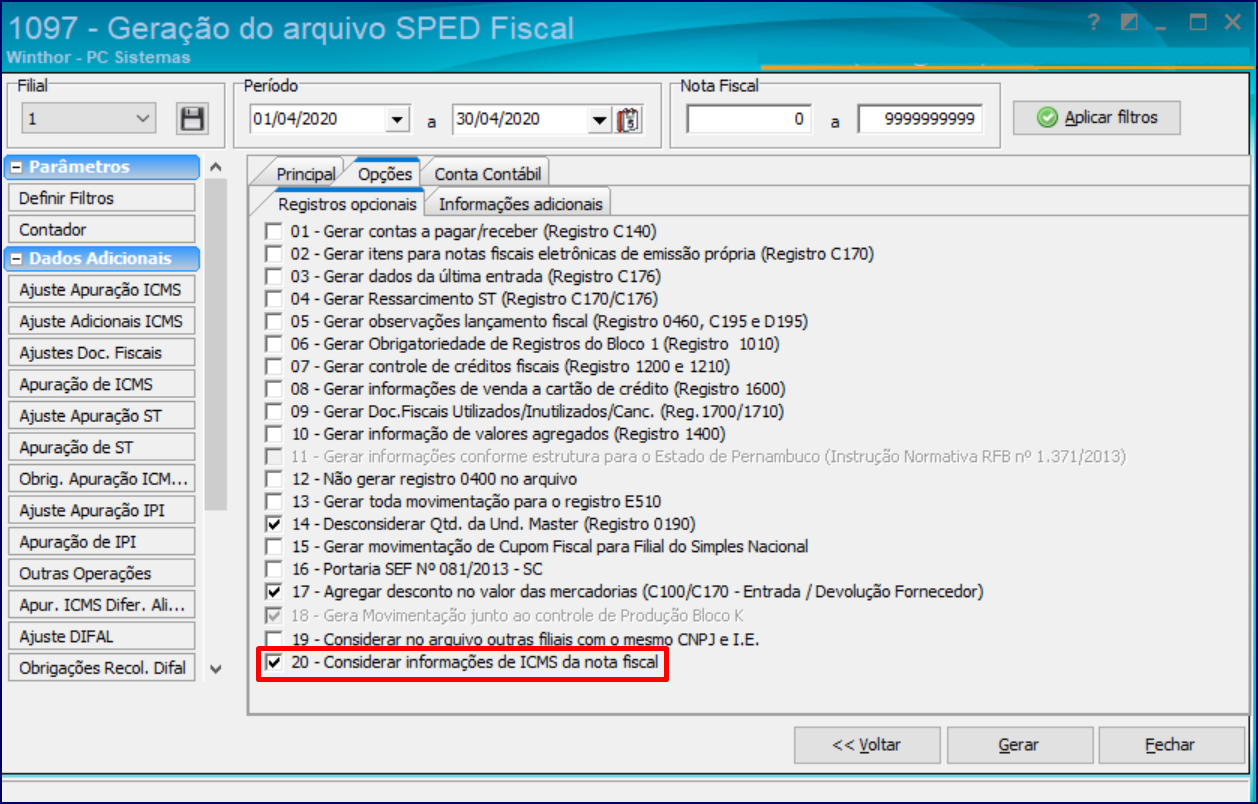Open Ajuste DIFAL
Image resolution: width=1258 pixels, height=804 pixels.
101,636
